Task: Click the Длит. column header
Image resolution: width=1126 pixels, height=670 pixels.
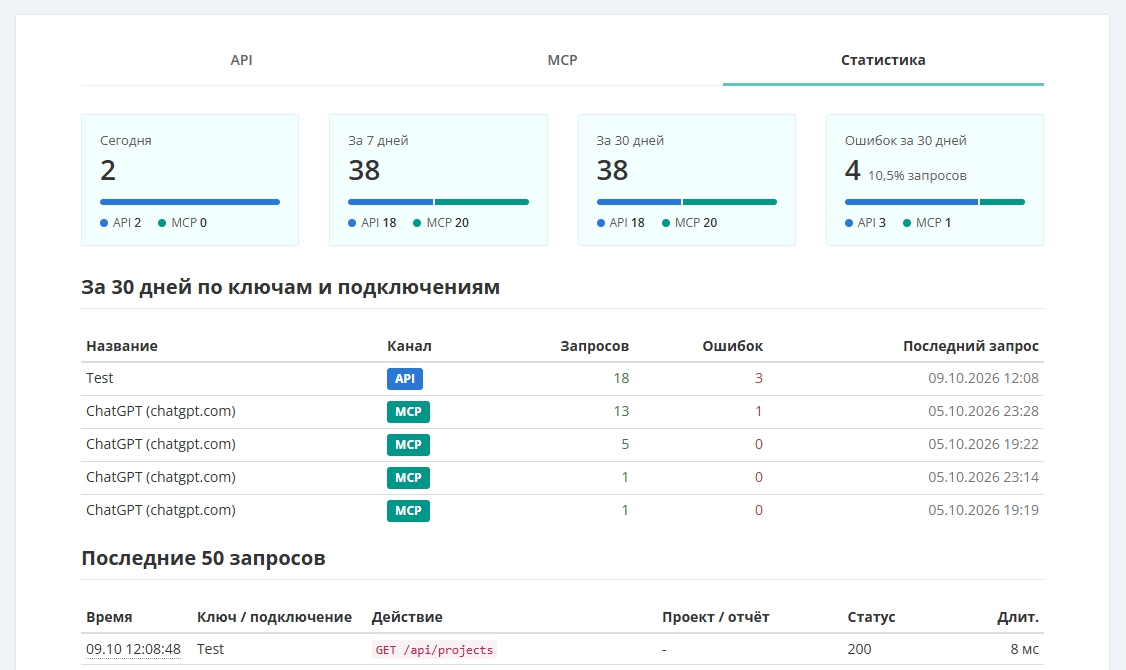Action: point(1018,618)
